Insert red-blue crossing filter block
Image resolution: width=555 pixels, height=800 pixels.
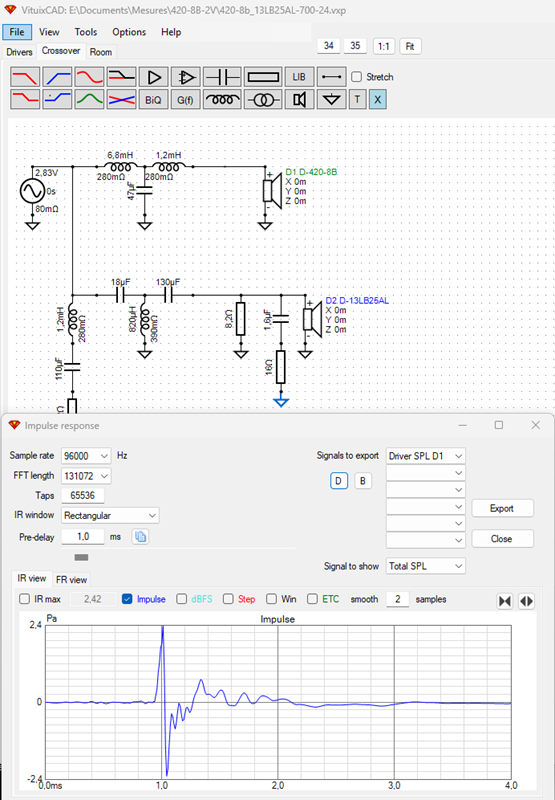pyautogui.click(x=121, y=99)
